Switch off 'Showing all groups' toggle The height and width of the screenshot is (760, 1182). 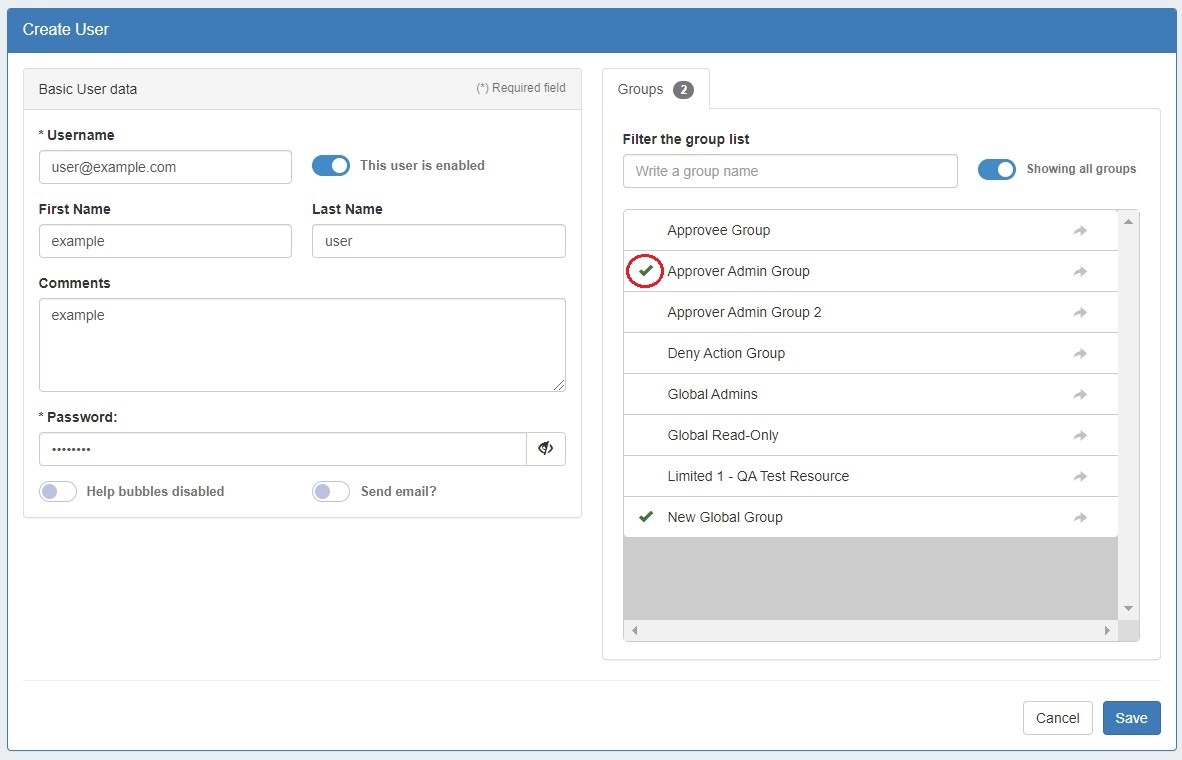coord(996,170)
